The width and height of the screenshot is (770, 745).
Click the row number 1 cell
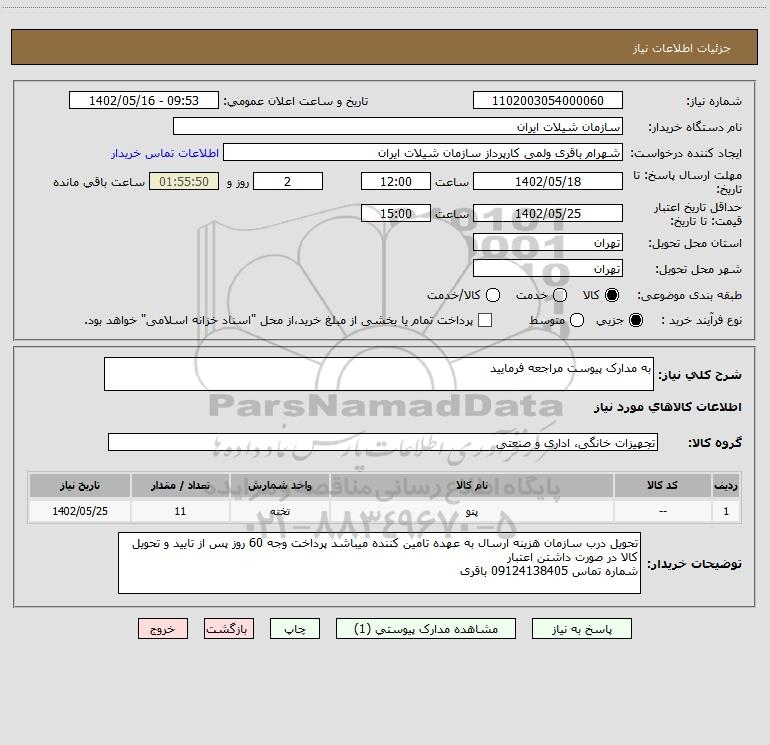[726, 511]
